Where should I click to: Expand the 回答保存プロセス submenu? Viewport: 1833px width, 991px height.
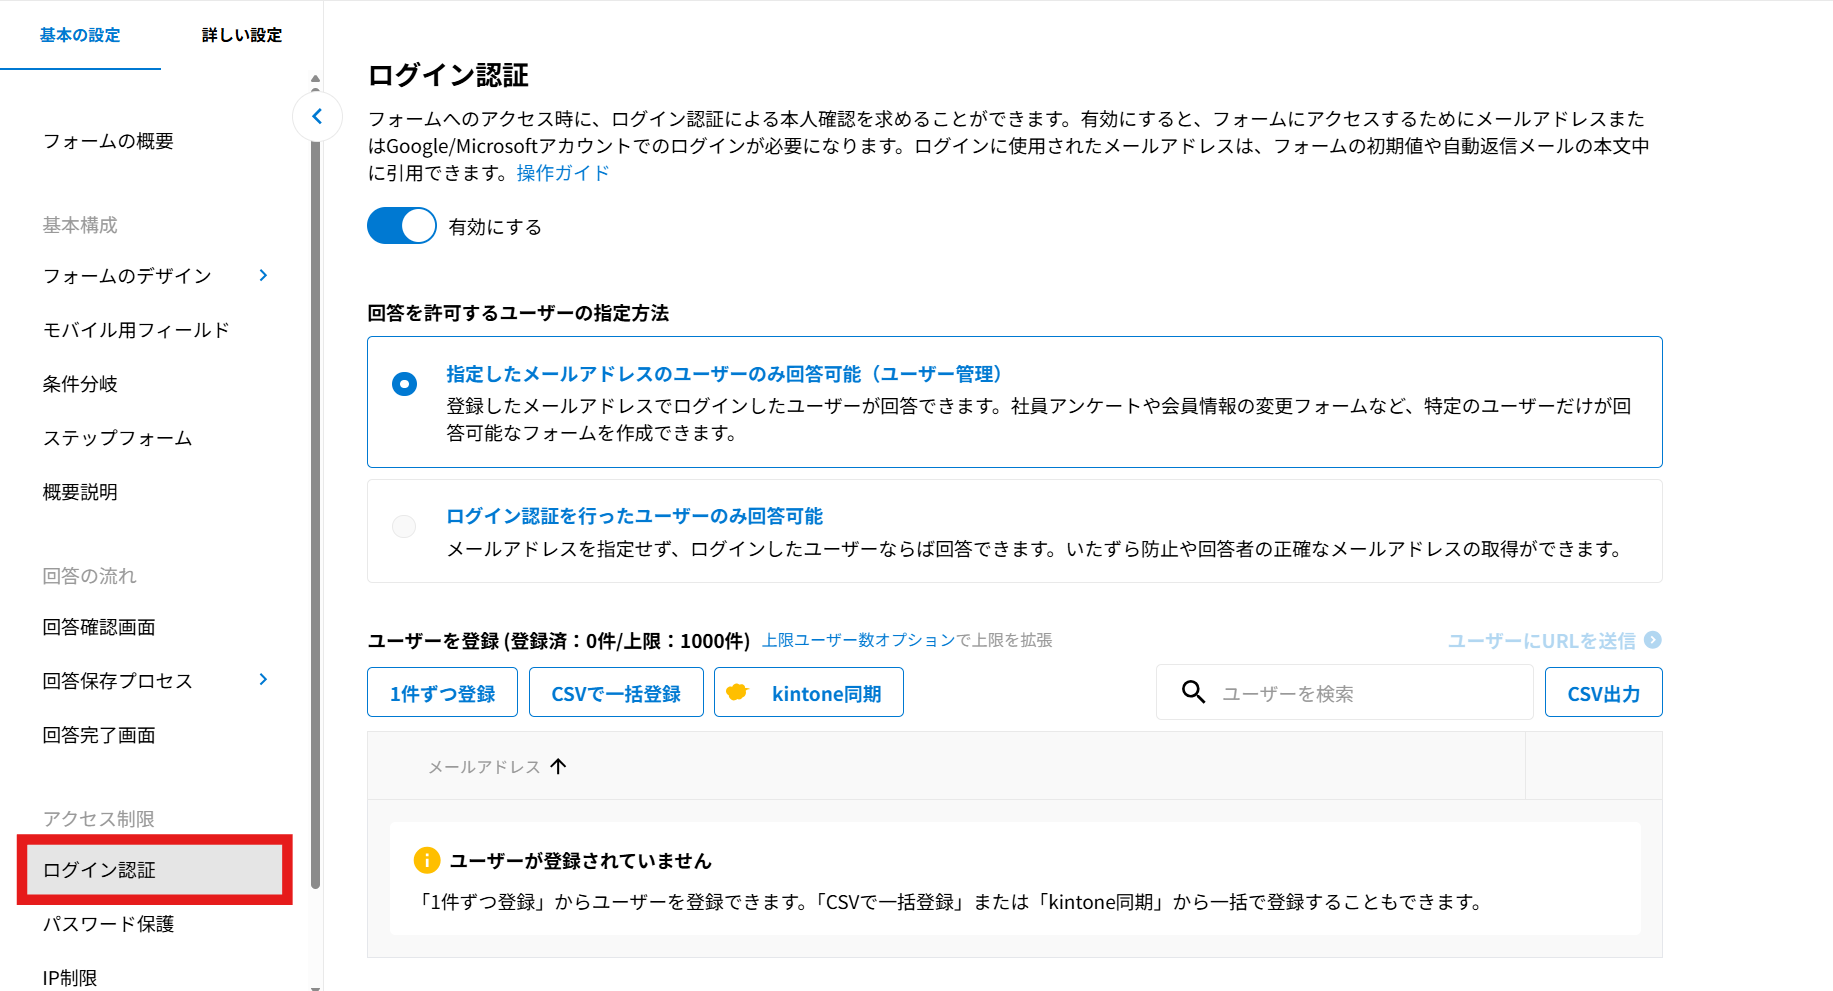(x=263, y=680)
